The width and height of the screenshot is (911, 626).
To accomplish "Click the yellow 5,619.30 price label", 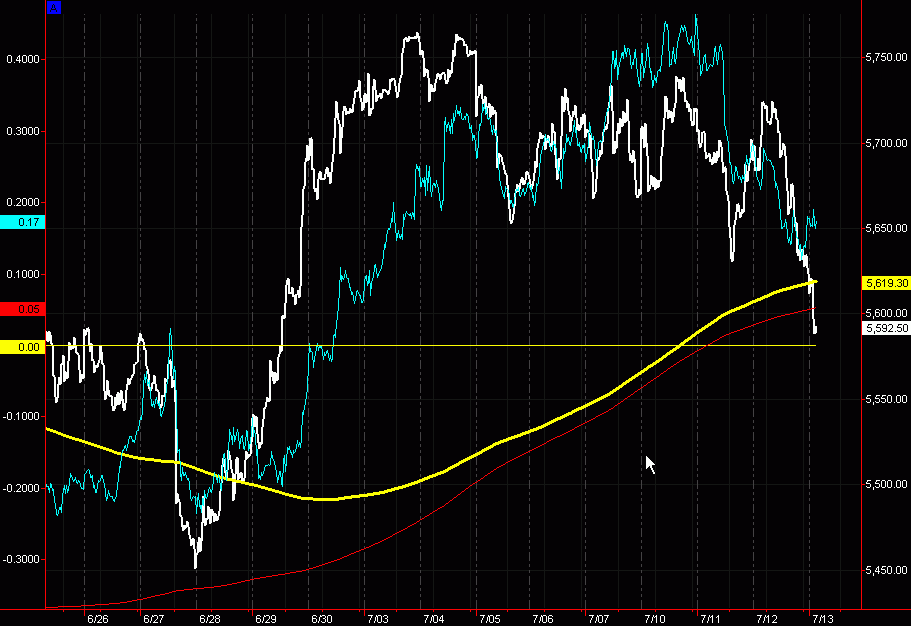I will click(x=887, y=283).
